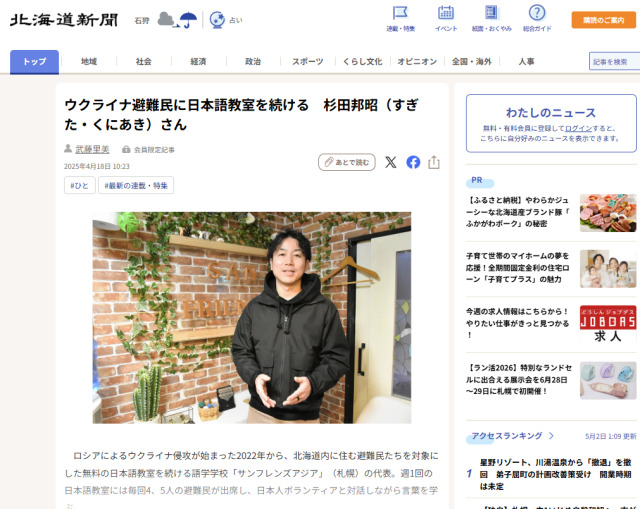Image resolution: width=640 pixels, height=509 pixels.
Task: Click the 記事を検索 search field
Action: point(614,62)
